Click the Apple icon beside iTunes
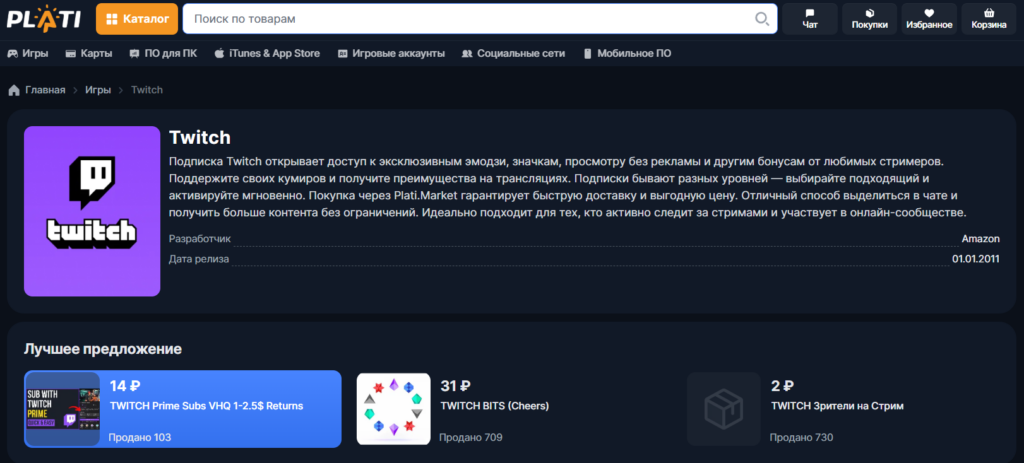The height and width of the screenshot is (463, 1024). (x=219, y=54)
